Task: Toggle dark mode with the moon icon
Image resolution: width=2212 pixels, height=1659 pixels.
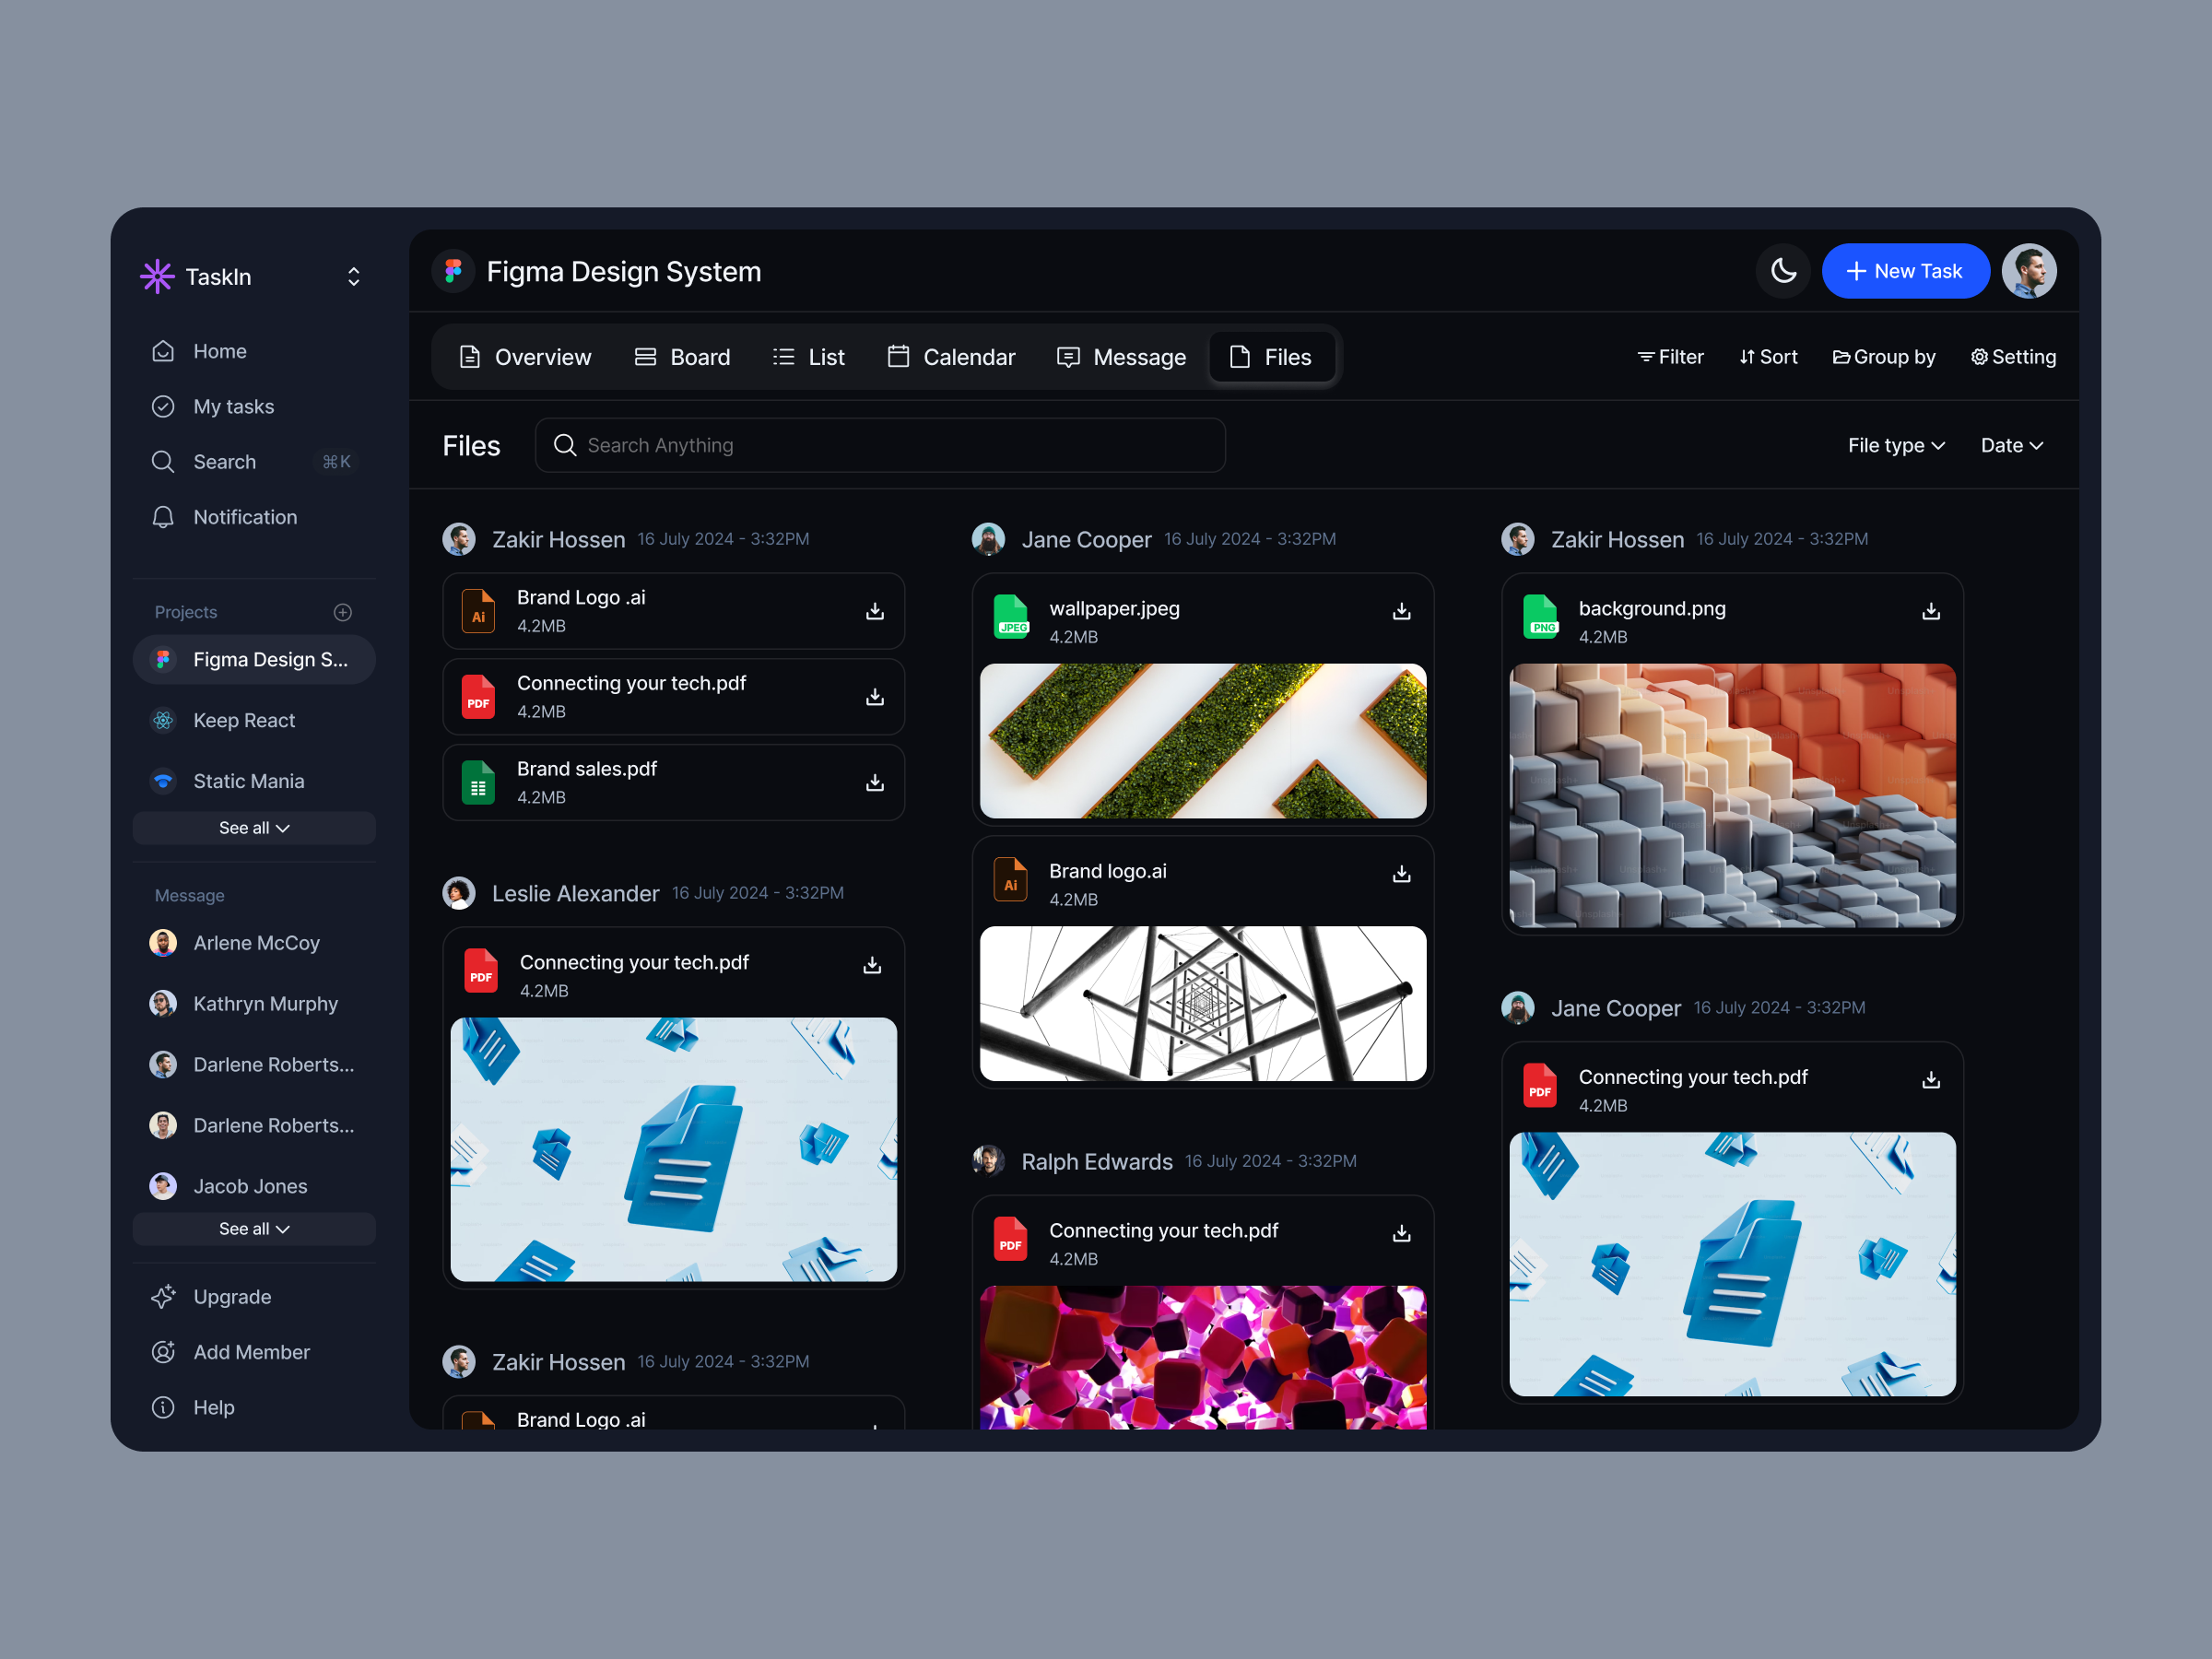Action: point(1783,270)
